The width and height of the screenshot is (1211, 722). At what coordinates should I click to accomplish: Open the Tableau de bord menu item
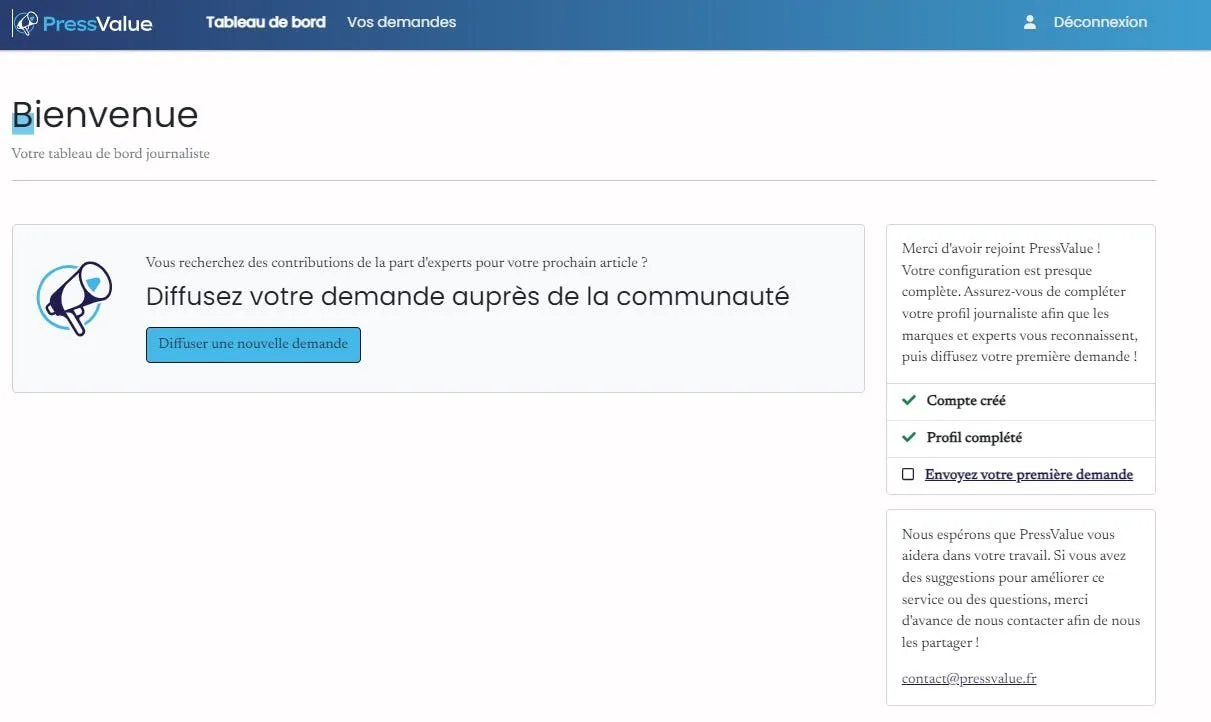point(265,22)
